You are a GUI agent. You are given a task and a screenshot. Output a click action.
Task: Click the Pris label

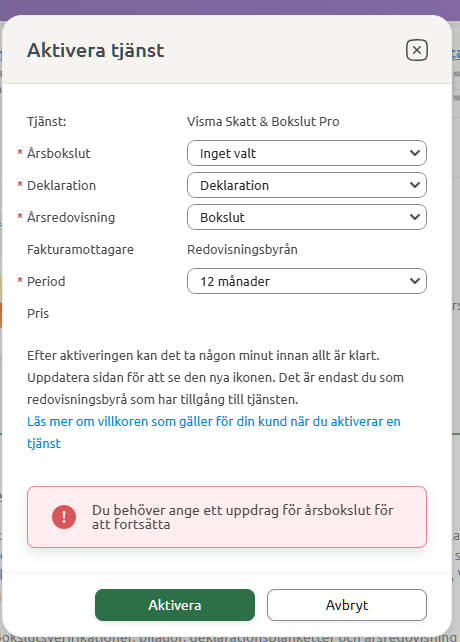pyautogui.click(x=38, y=314)
